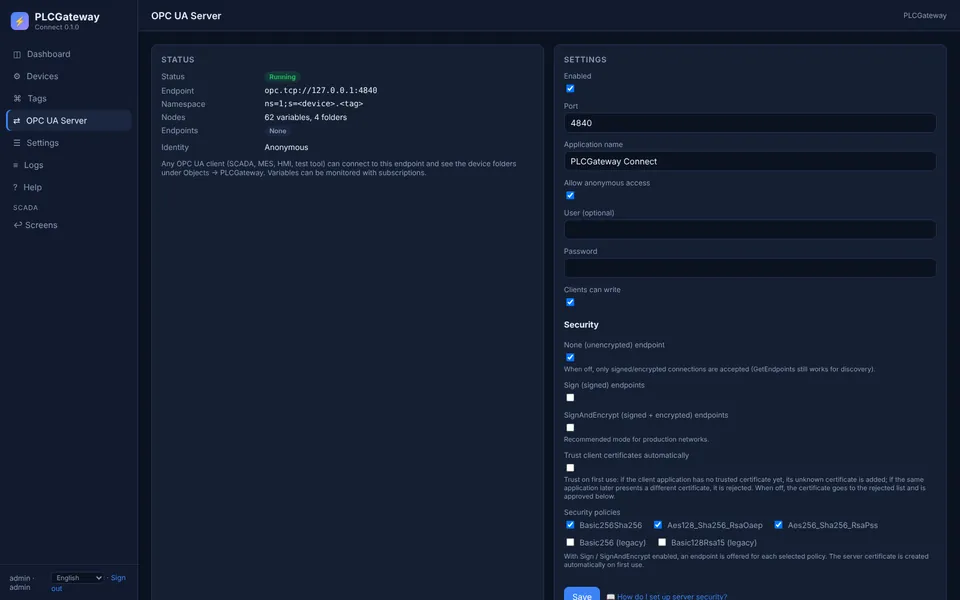This screenshot has height=600, width=960.
Task: Click the Password input field
Action: 749,268
